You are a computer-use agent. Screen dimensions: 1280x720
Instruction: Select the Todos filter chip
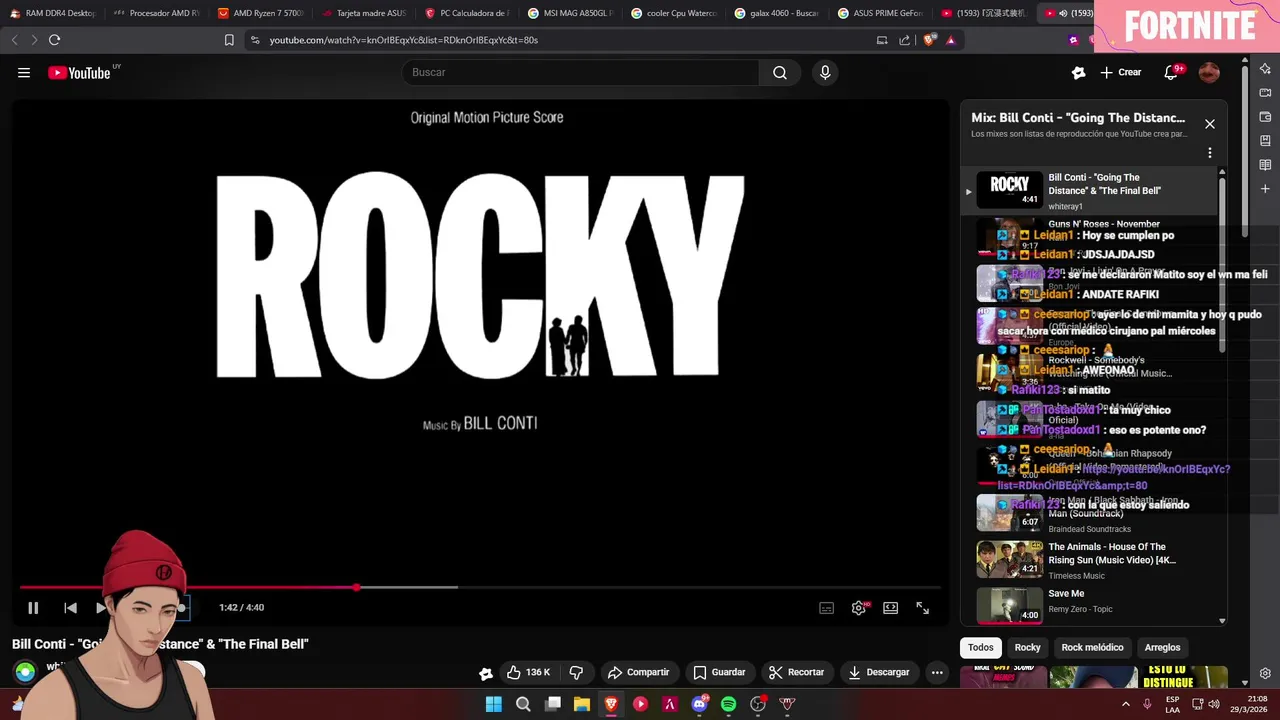981,647
